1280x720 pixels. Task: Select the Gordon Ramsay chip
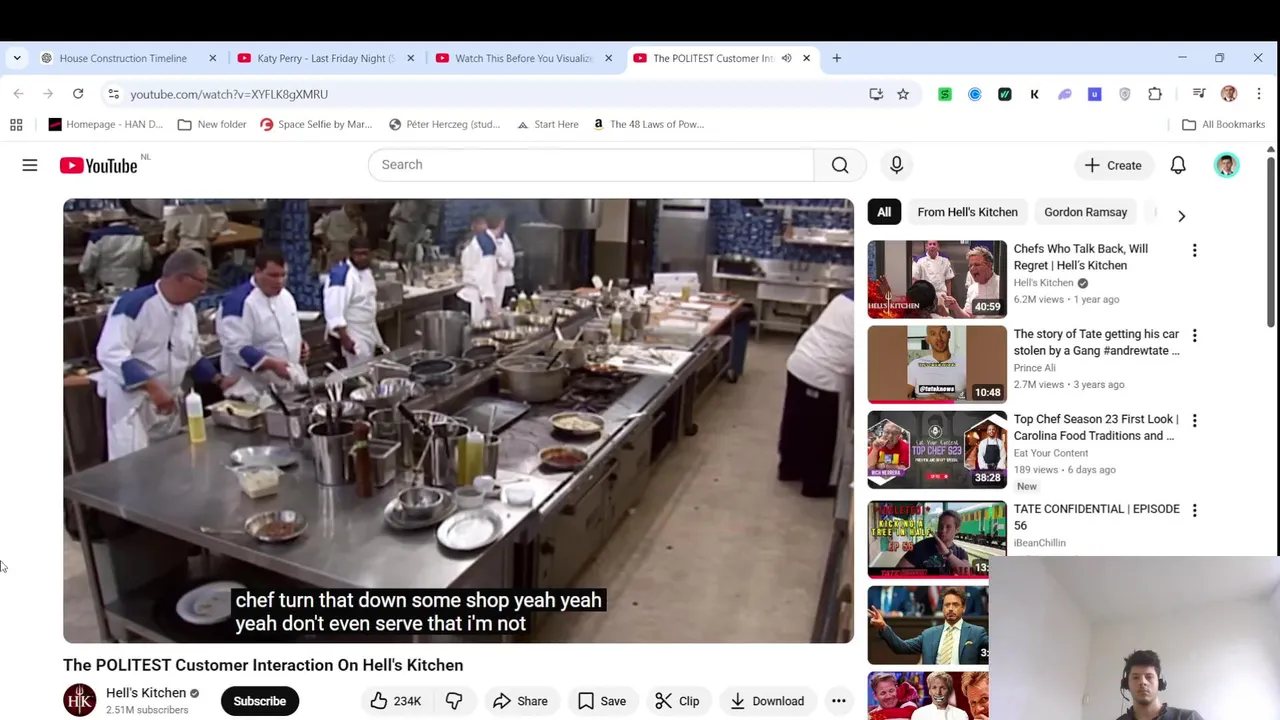coord(1085,212)
